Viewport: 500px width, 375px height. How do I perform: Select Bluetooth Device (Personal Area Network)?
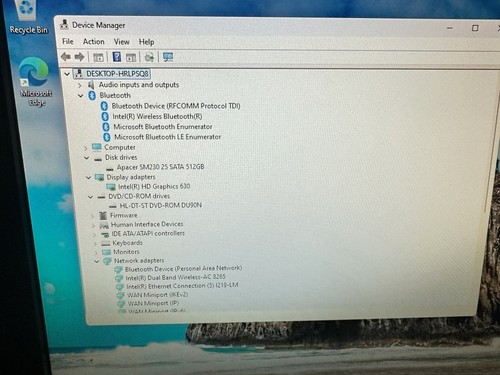tap(183, 268)
